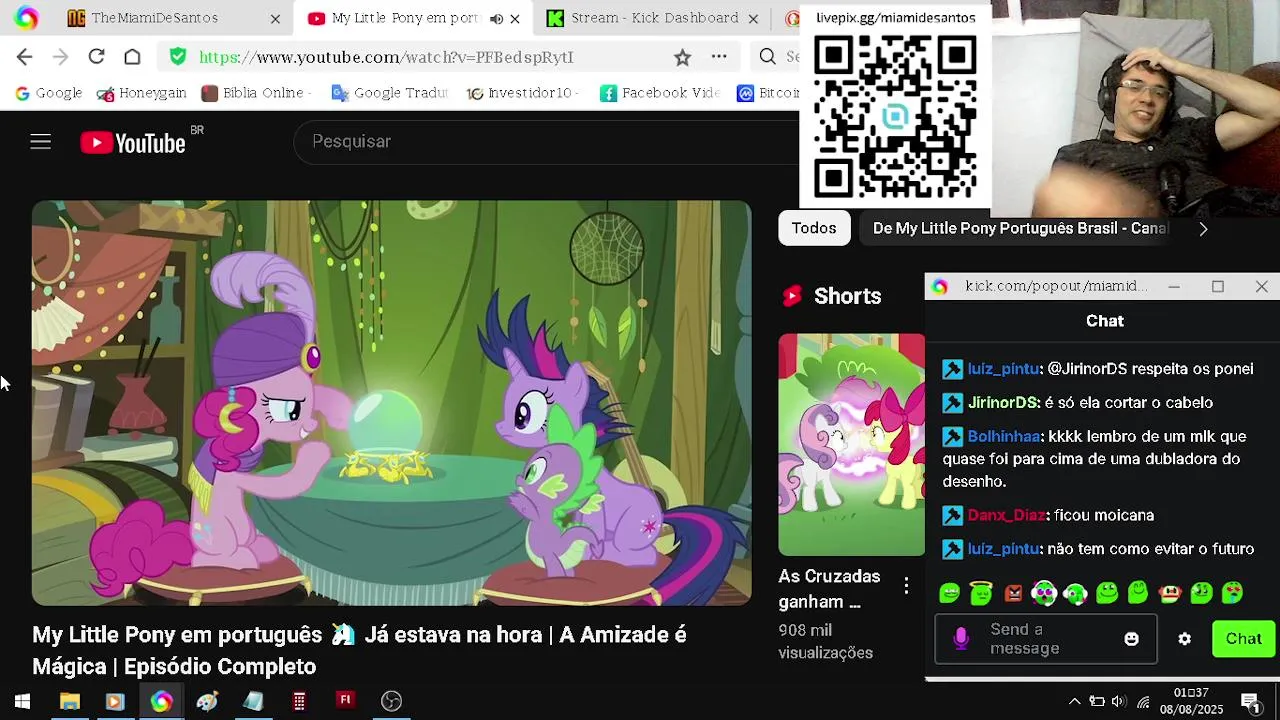
Task: Open the Adobe Flash taskbar icon
Action: [x=345, y=700]
